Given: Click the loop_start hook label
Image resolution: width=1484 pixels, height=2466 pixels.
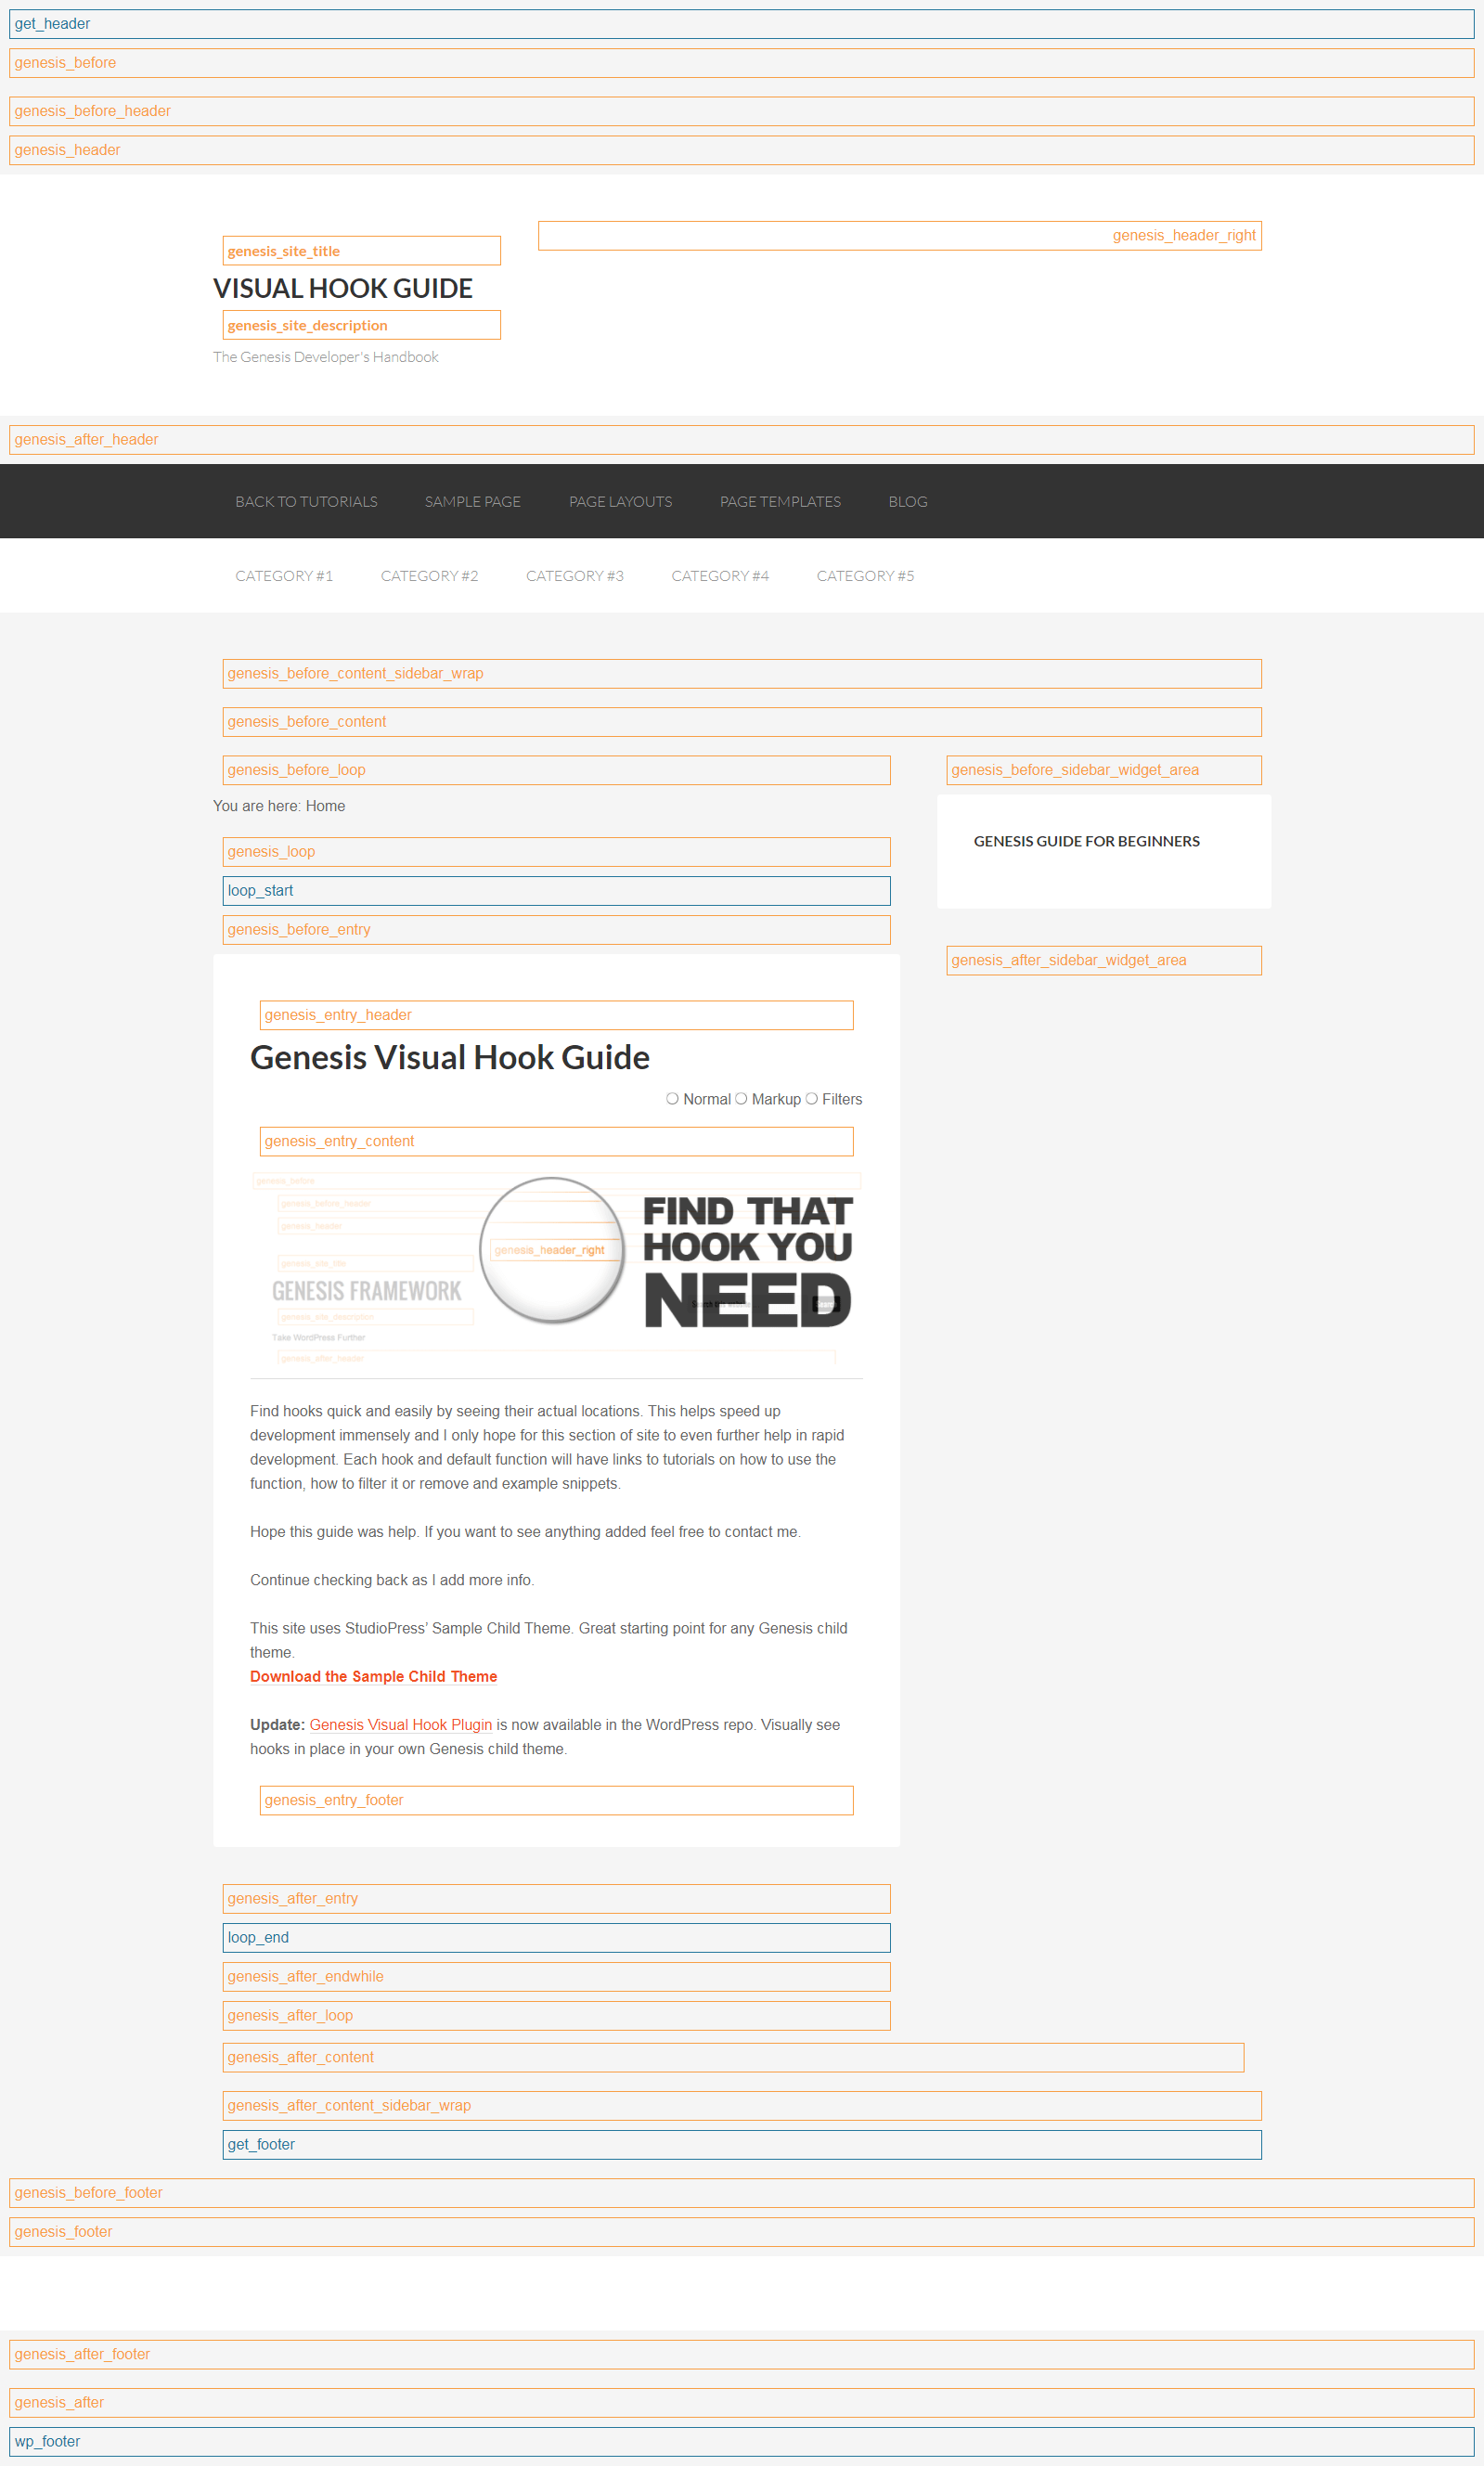Looking at the screenshot, I should 556,891.
